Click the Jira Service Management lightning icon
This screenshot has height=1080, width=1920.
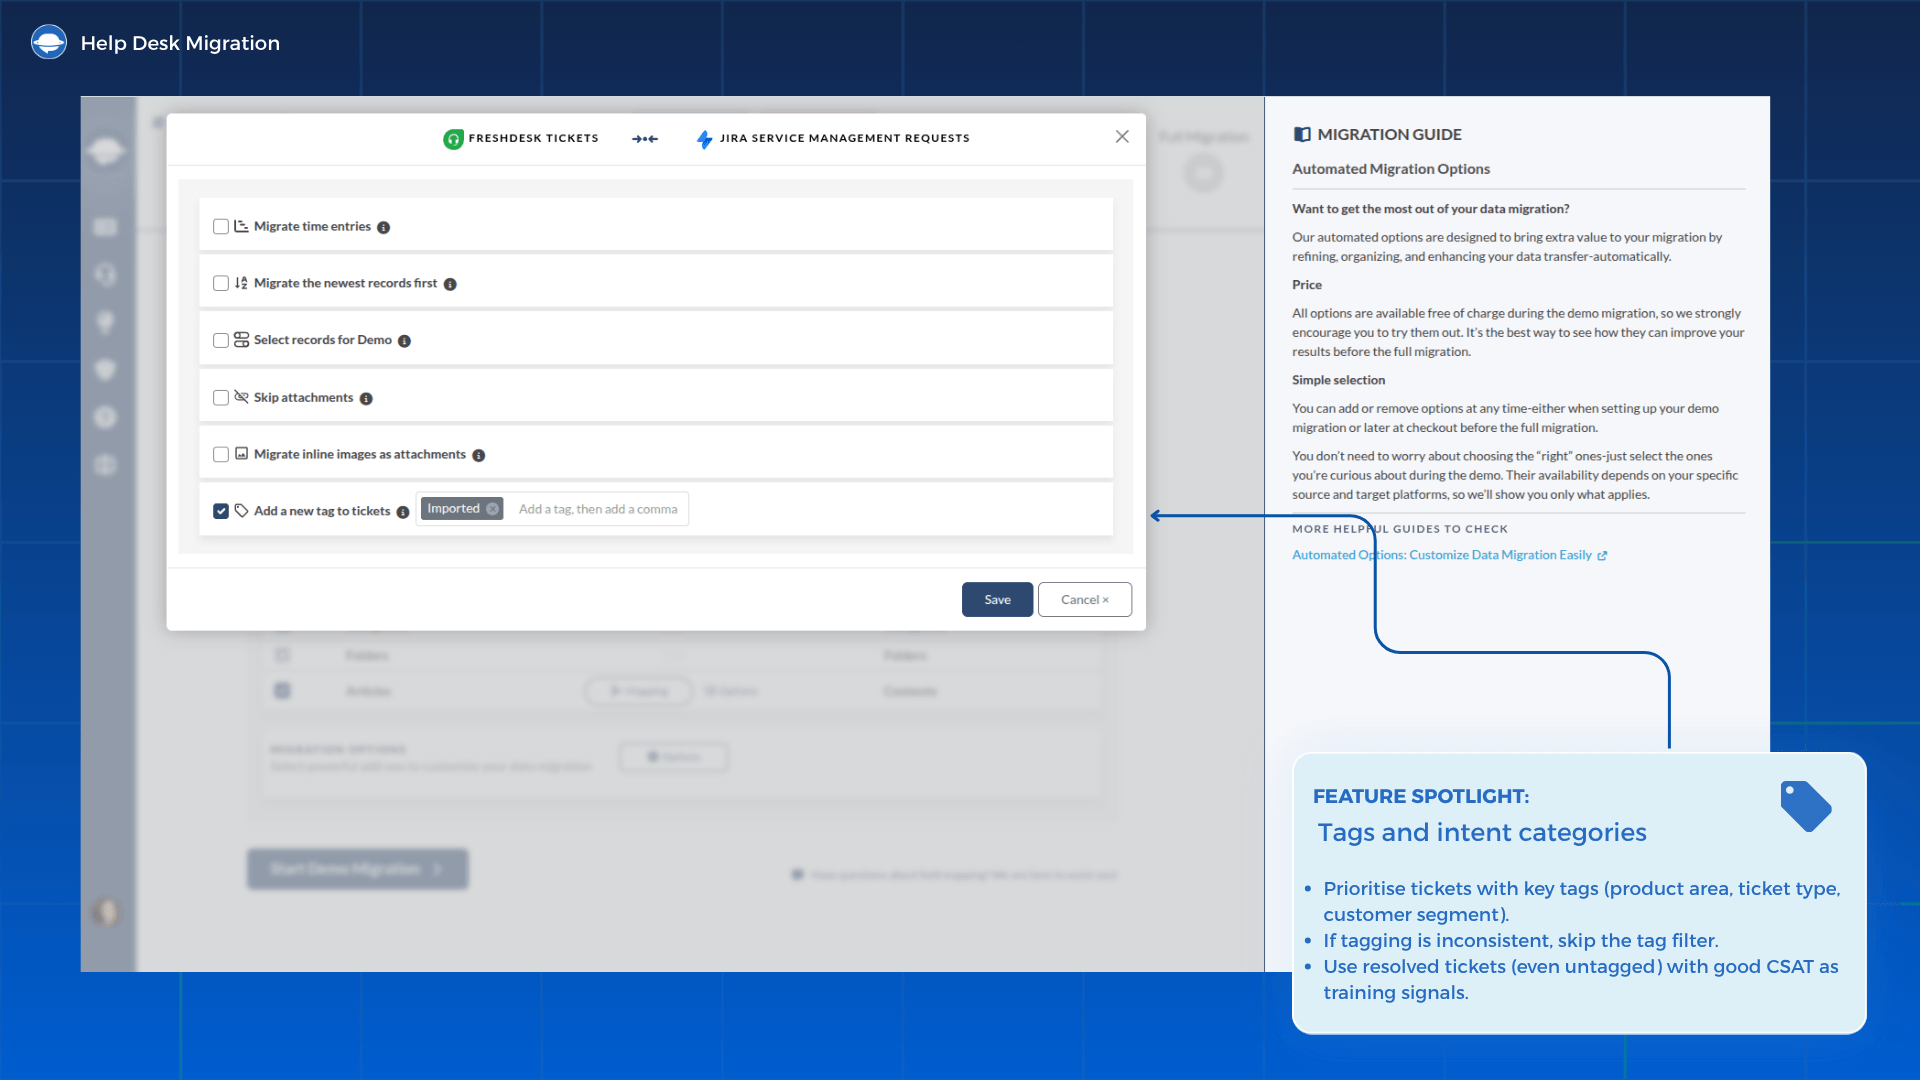704,139
